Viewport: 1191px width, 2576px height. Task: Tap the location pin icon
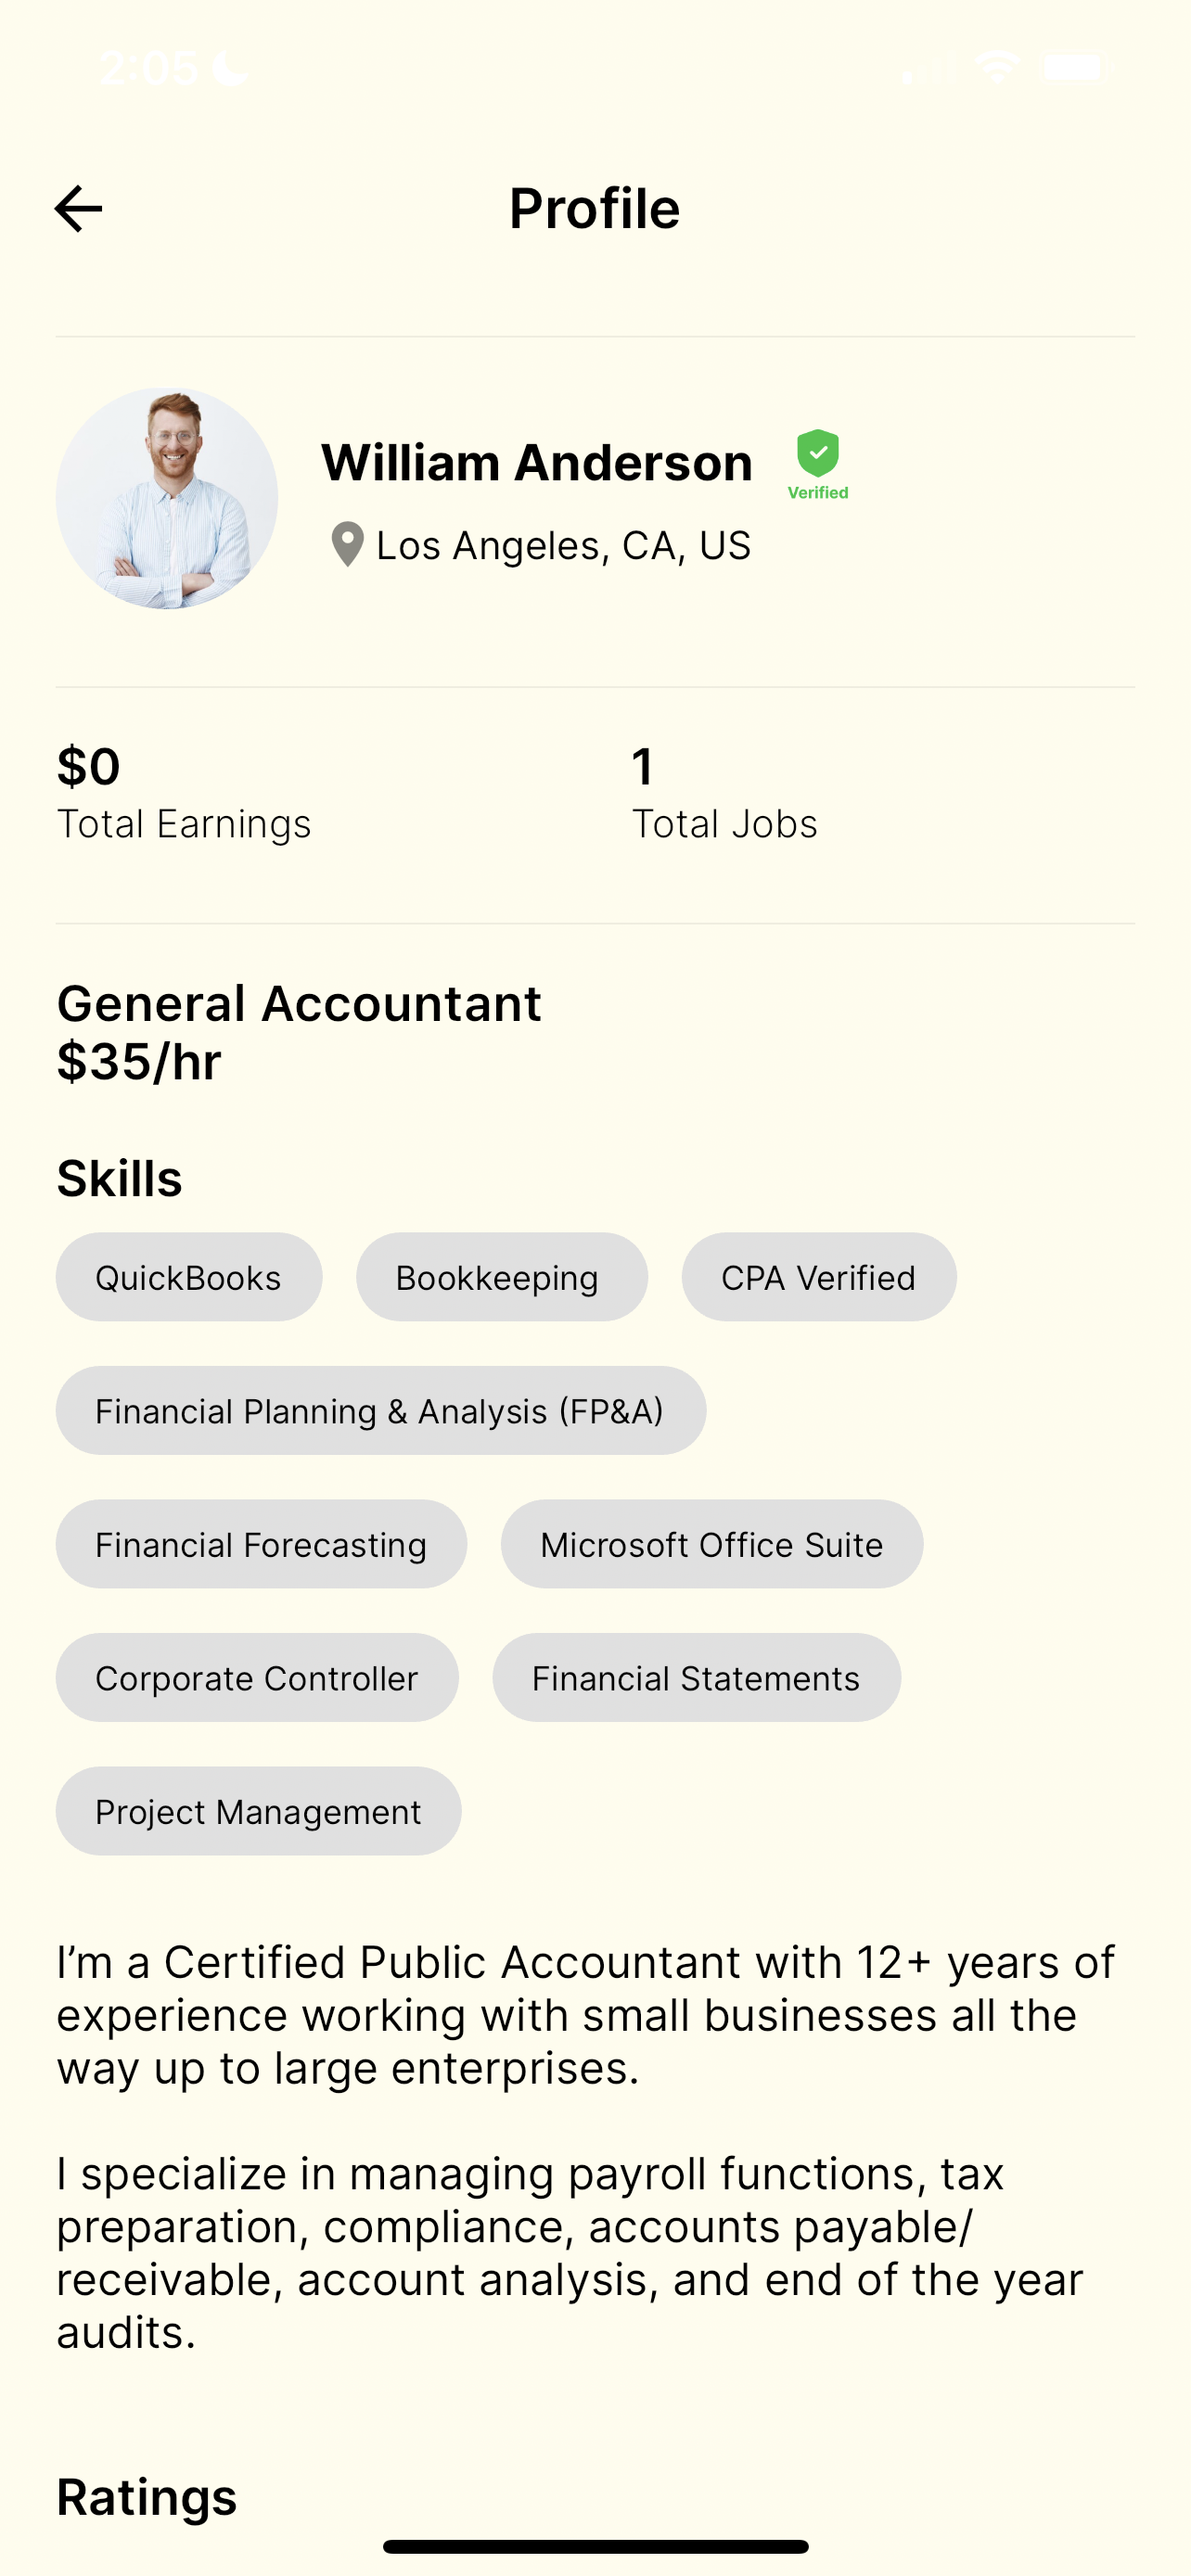347,545
